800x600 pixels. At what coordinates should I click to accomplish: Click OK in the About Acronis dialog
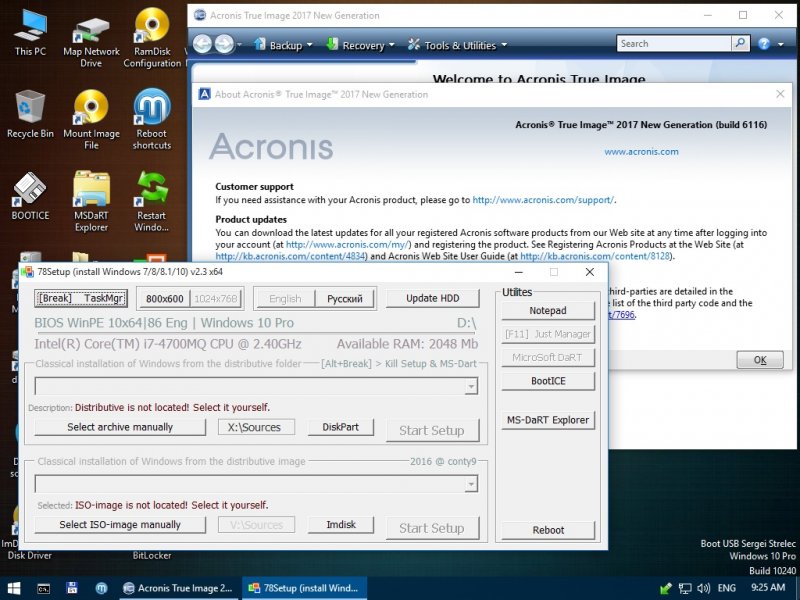pyautogui.click(x=760, y=360)
